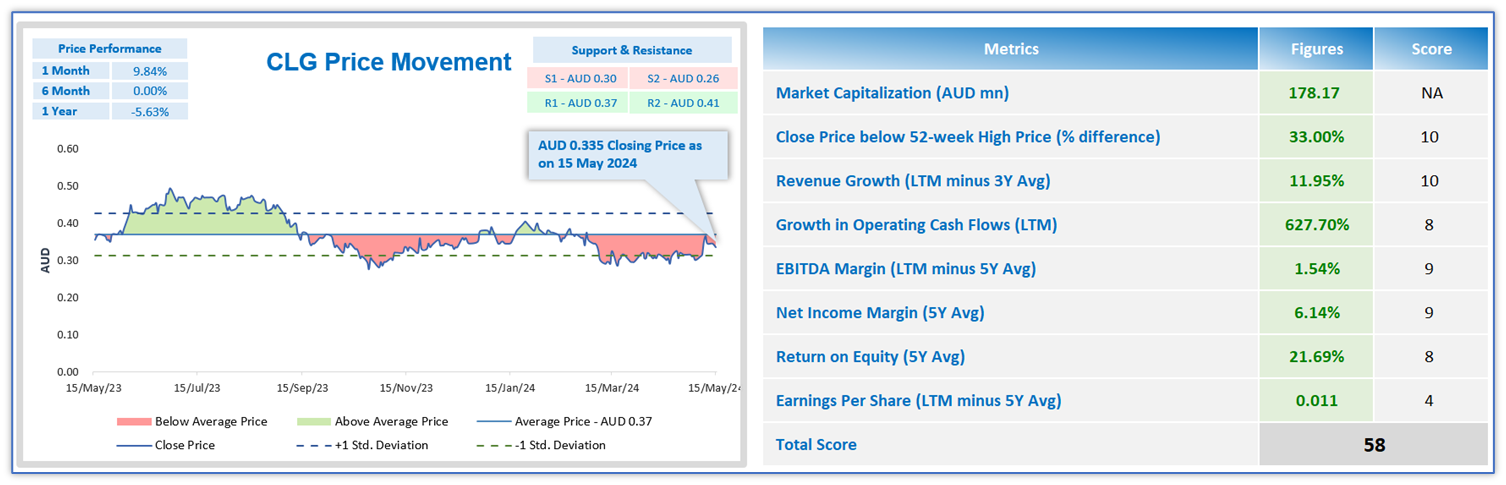Screen dimensions: 1506x485
Task: Select the S1 - AUD 0.30 cell
Action: coord(577,78)
